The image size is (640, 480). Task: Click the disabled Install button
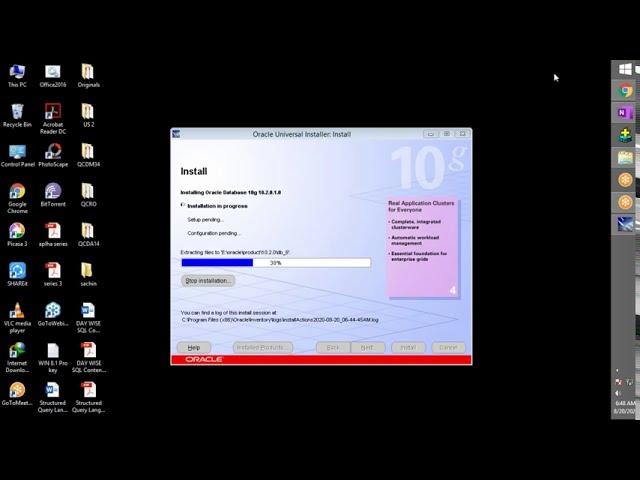(x=408, y=347)
